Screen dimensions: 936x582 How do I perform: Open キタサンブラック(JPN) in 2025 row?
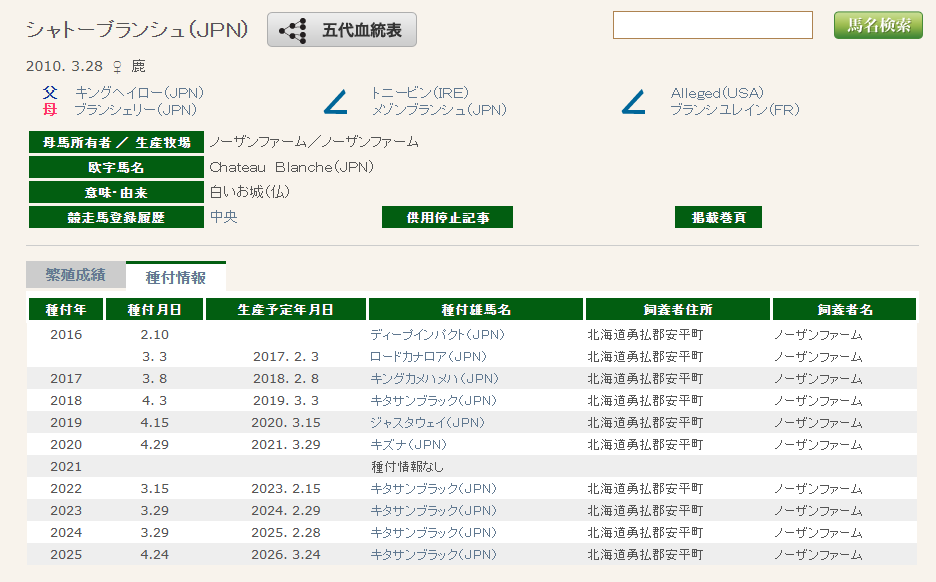tap(433, 555)
